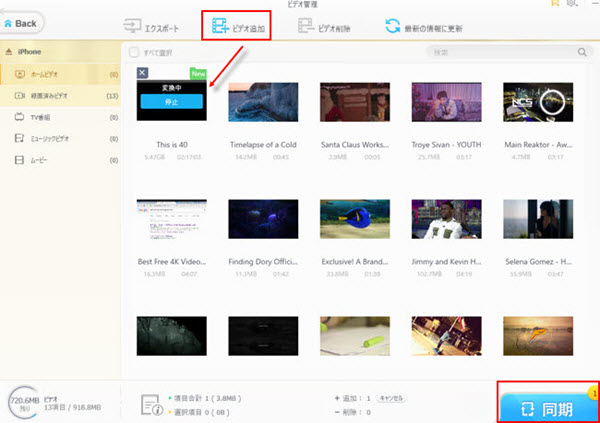
Task: Click the 'This is 40' title text
Action: pos(172,145)
